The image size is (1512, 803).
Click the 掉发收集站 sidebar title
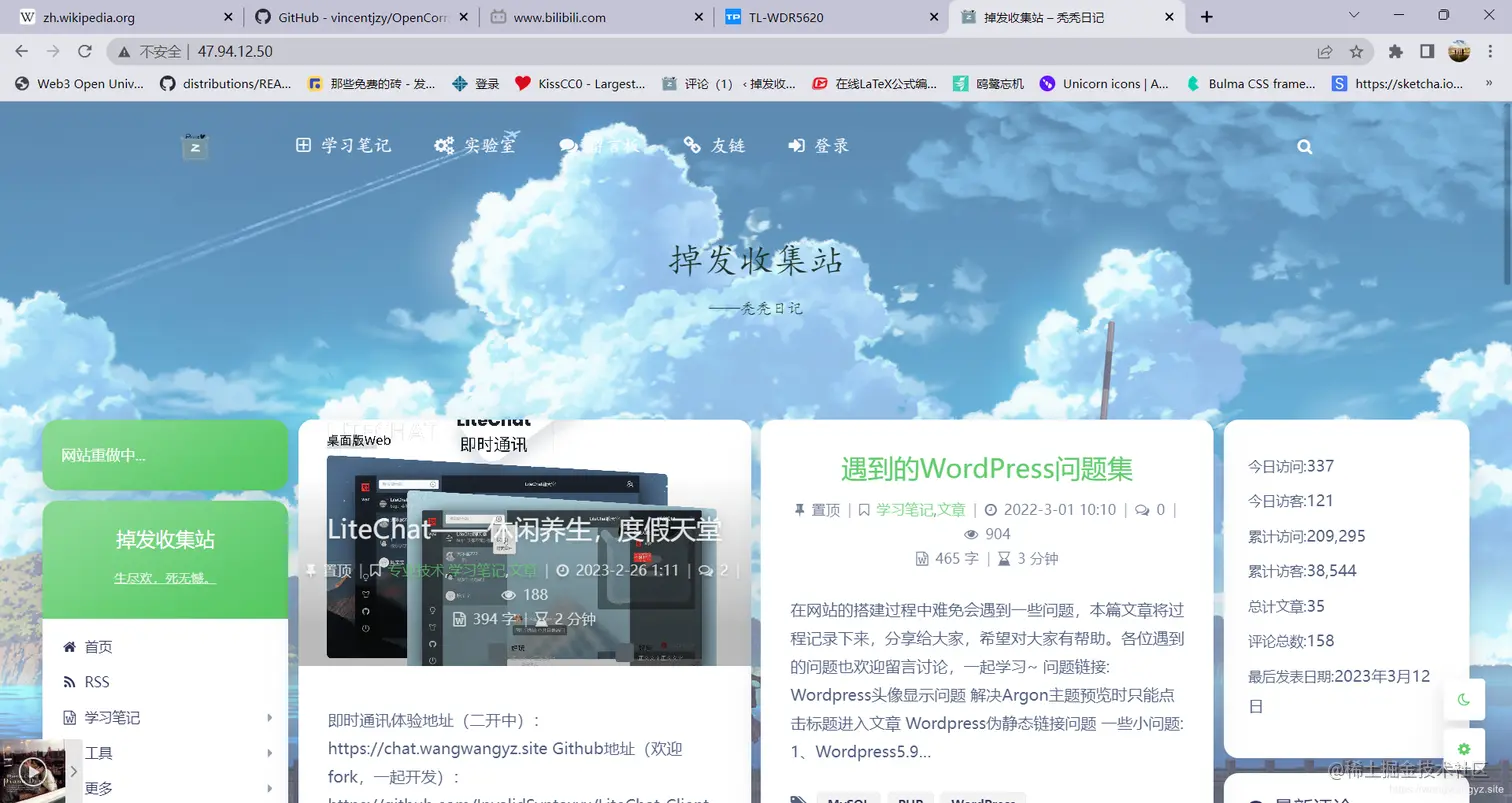(x=165, y=540)
